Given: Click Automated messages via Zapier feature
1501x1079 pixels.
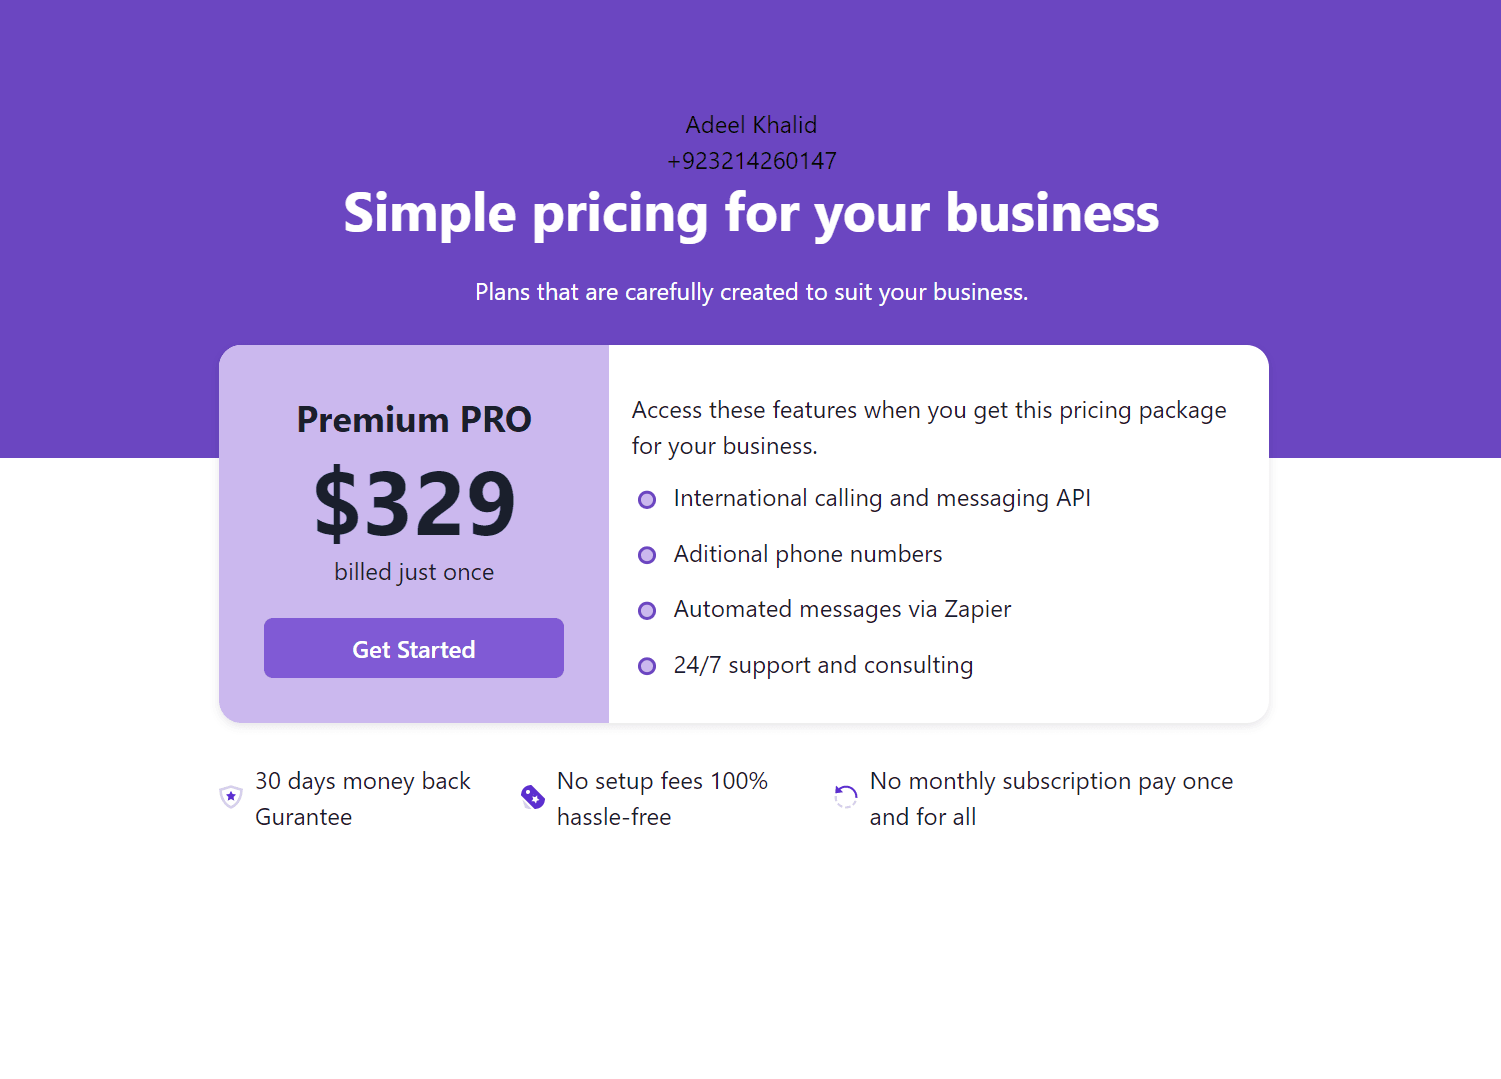Looking at the screenshot, I should tap(842, 610).
